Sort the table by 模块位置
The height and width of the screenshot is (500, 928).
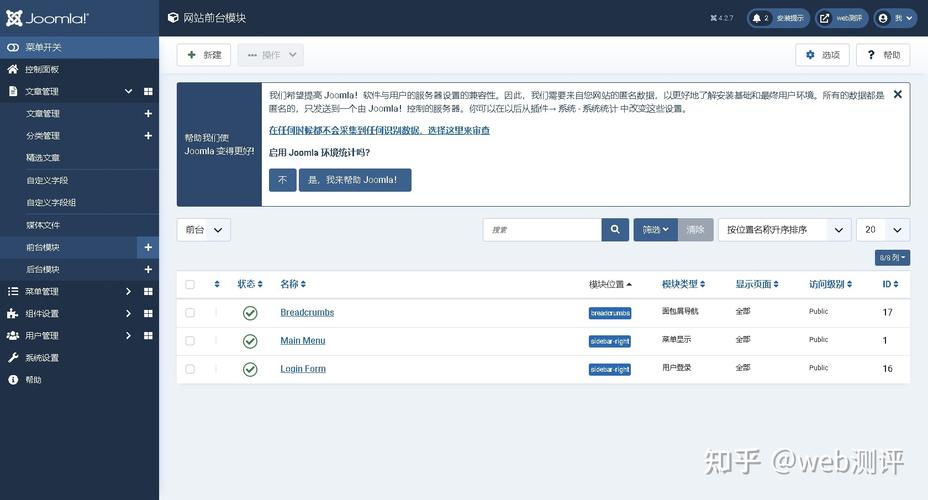(610, 285)
